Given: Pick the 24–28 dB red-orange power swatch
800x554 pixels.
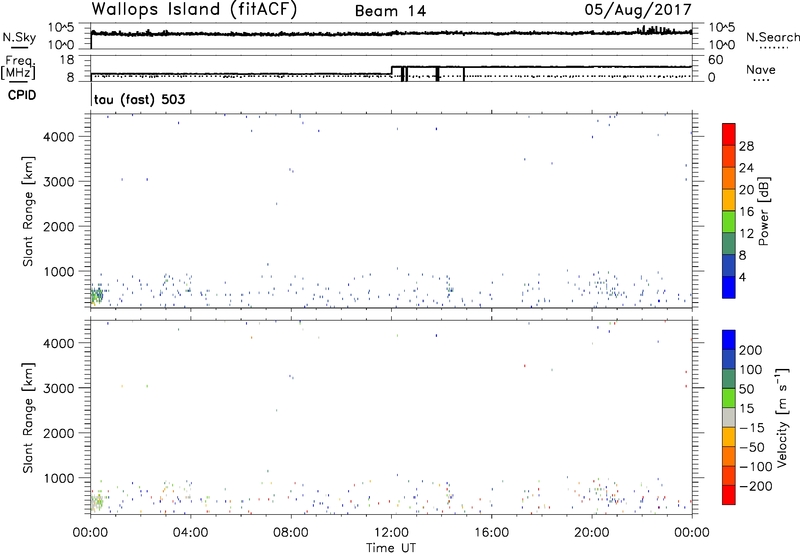Looking at the screenshot, I should [729, 156].
